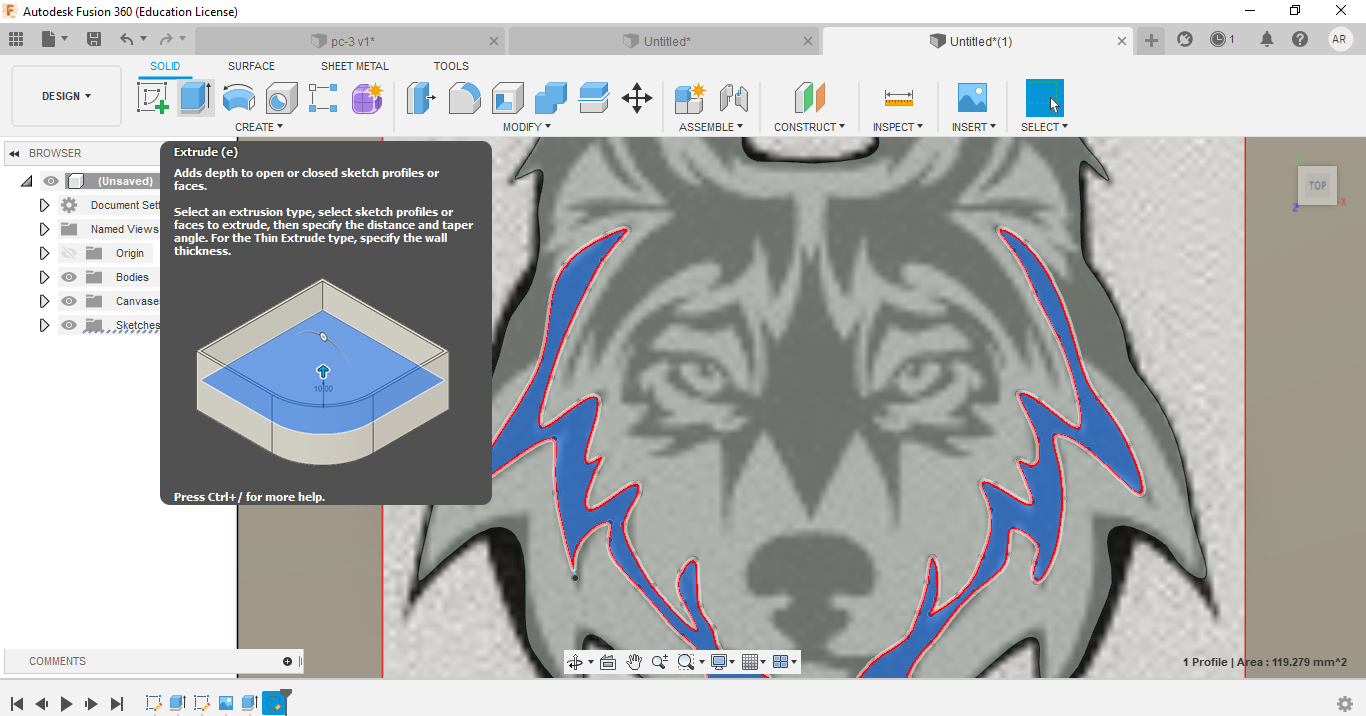The image size is (1366, 716).
Task: Select the Create Sketch tool
Action: tap(153, 98)
